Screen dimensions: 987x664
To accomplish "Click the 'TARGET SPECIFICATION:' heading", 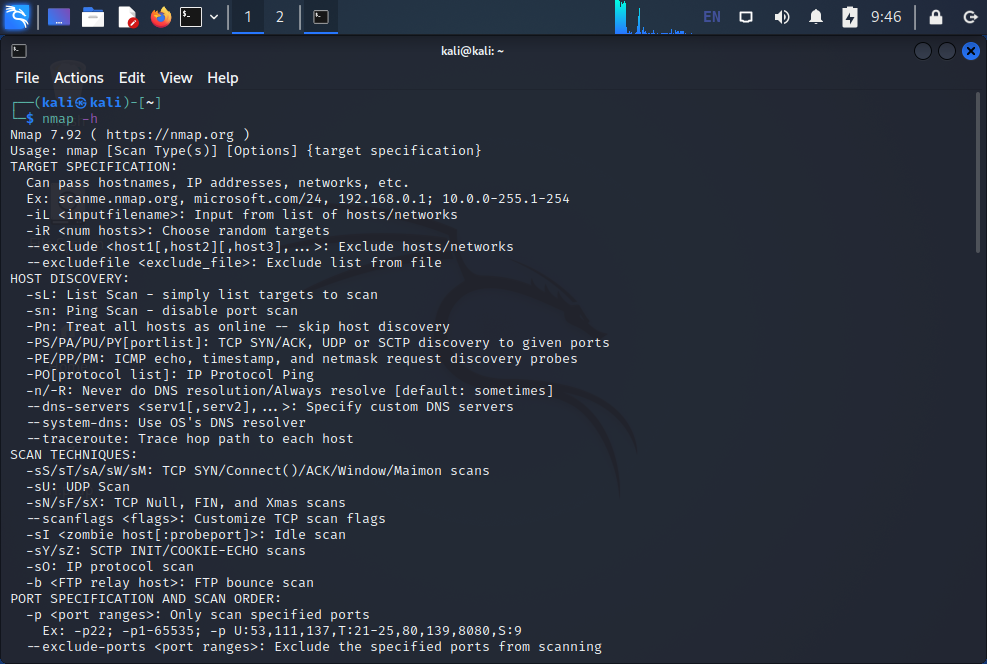I will [x=94, y=167].
